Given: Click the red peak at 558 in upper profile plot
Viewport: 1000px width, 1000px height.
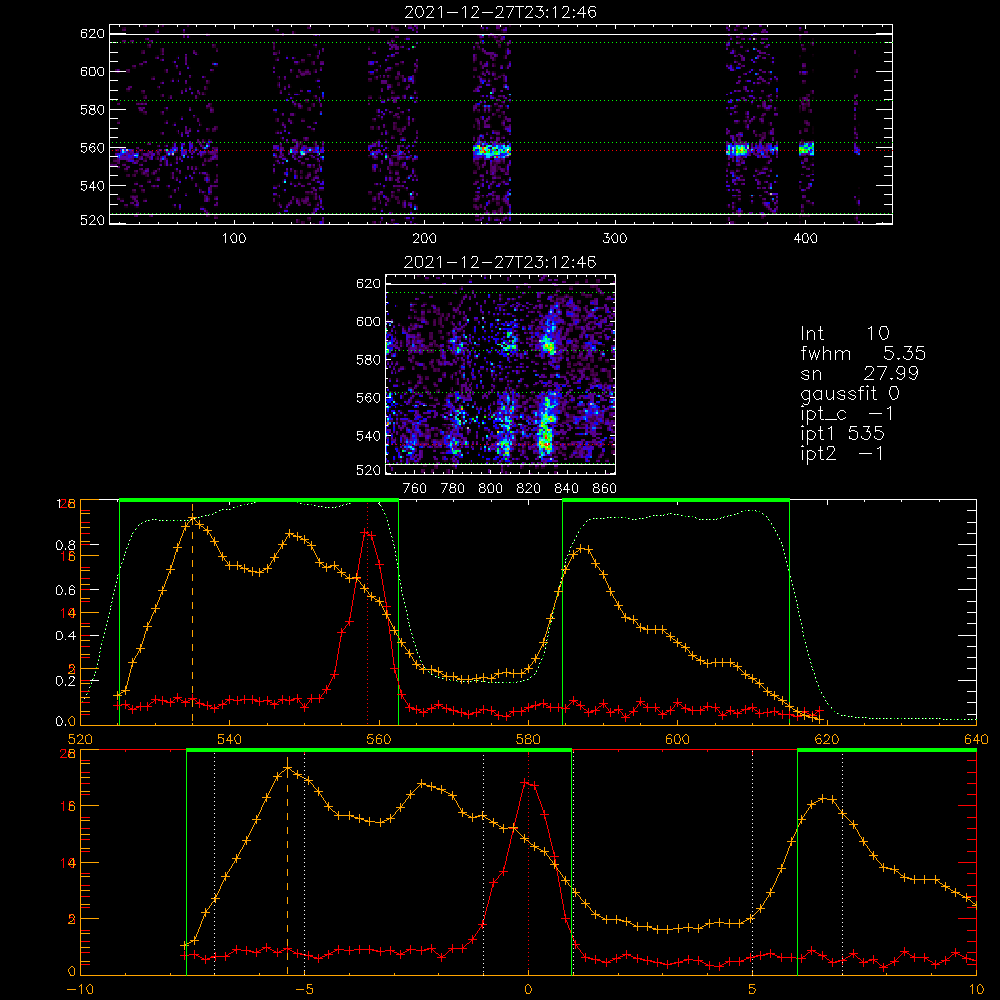Looking at the screenshot, I should pos(366,531).
